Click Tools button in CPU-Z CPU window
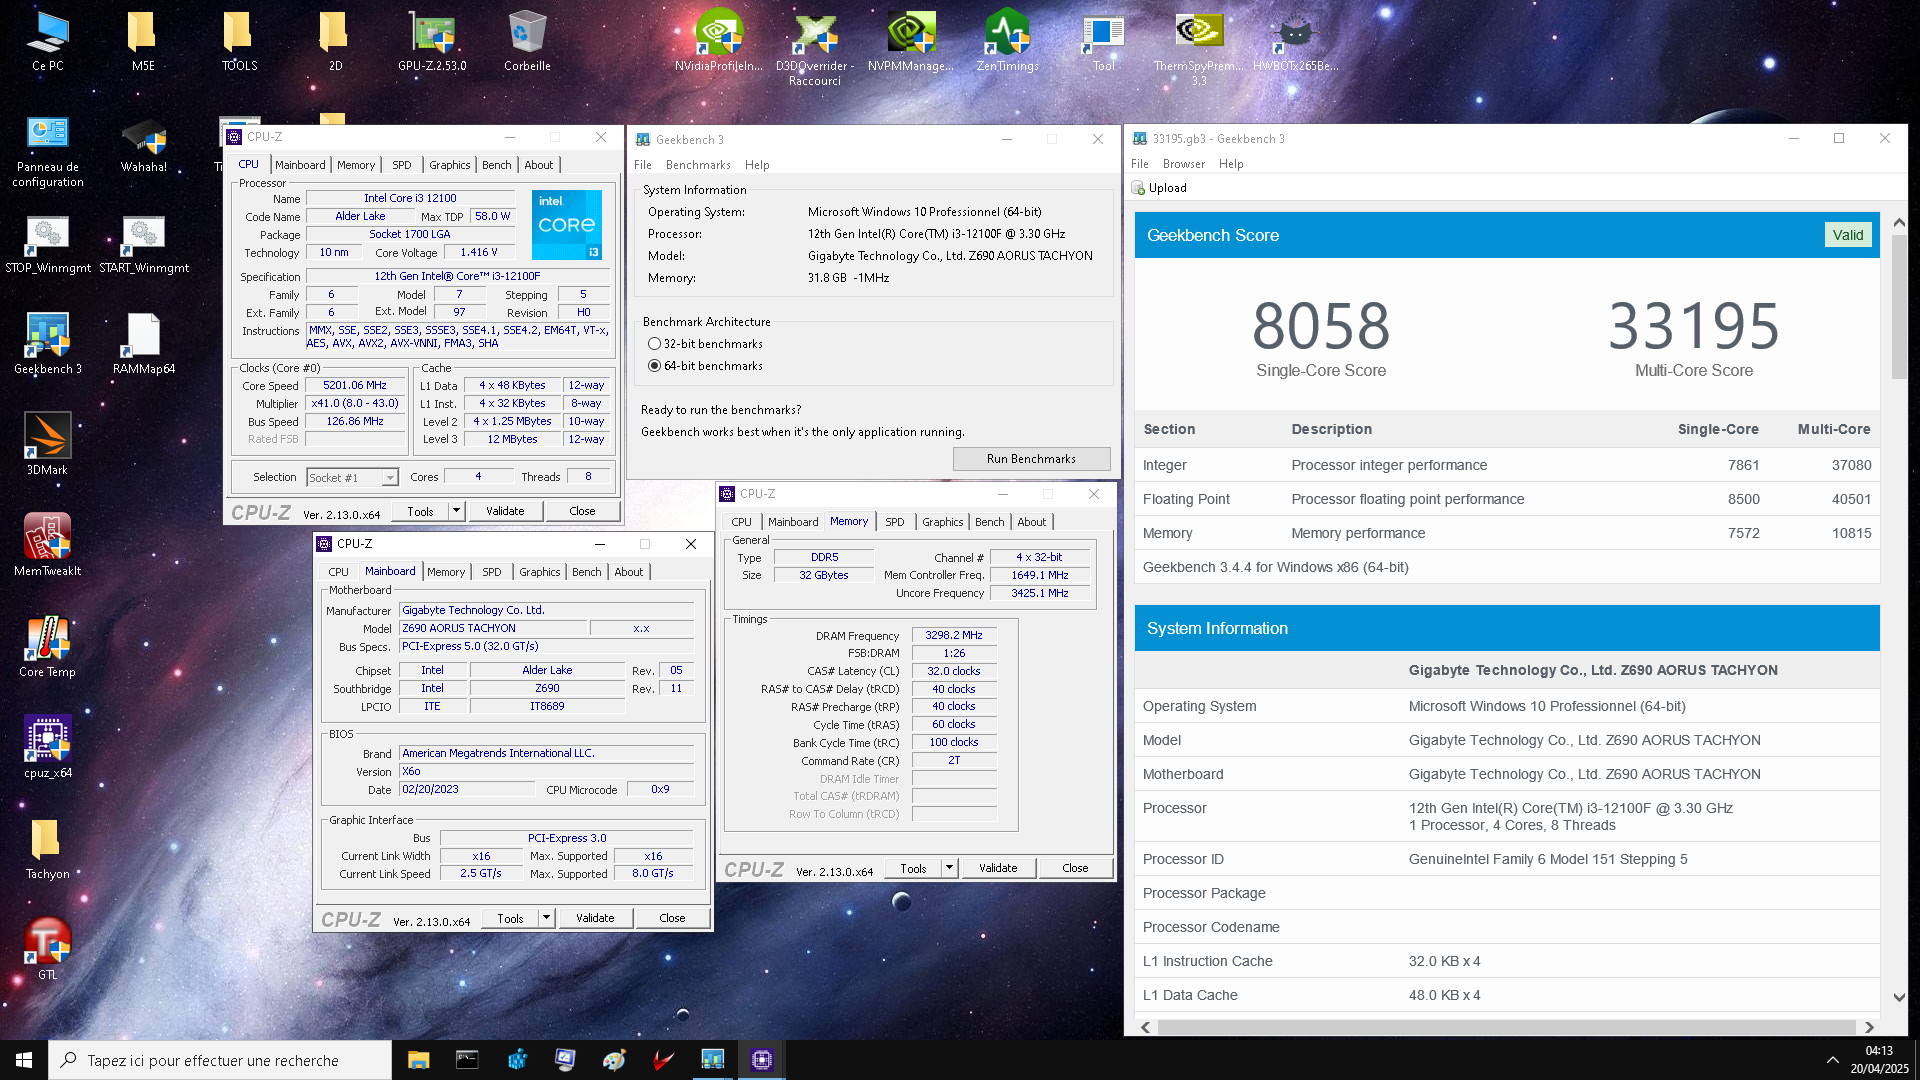 420,511
